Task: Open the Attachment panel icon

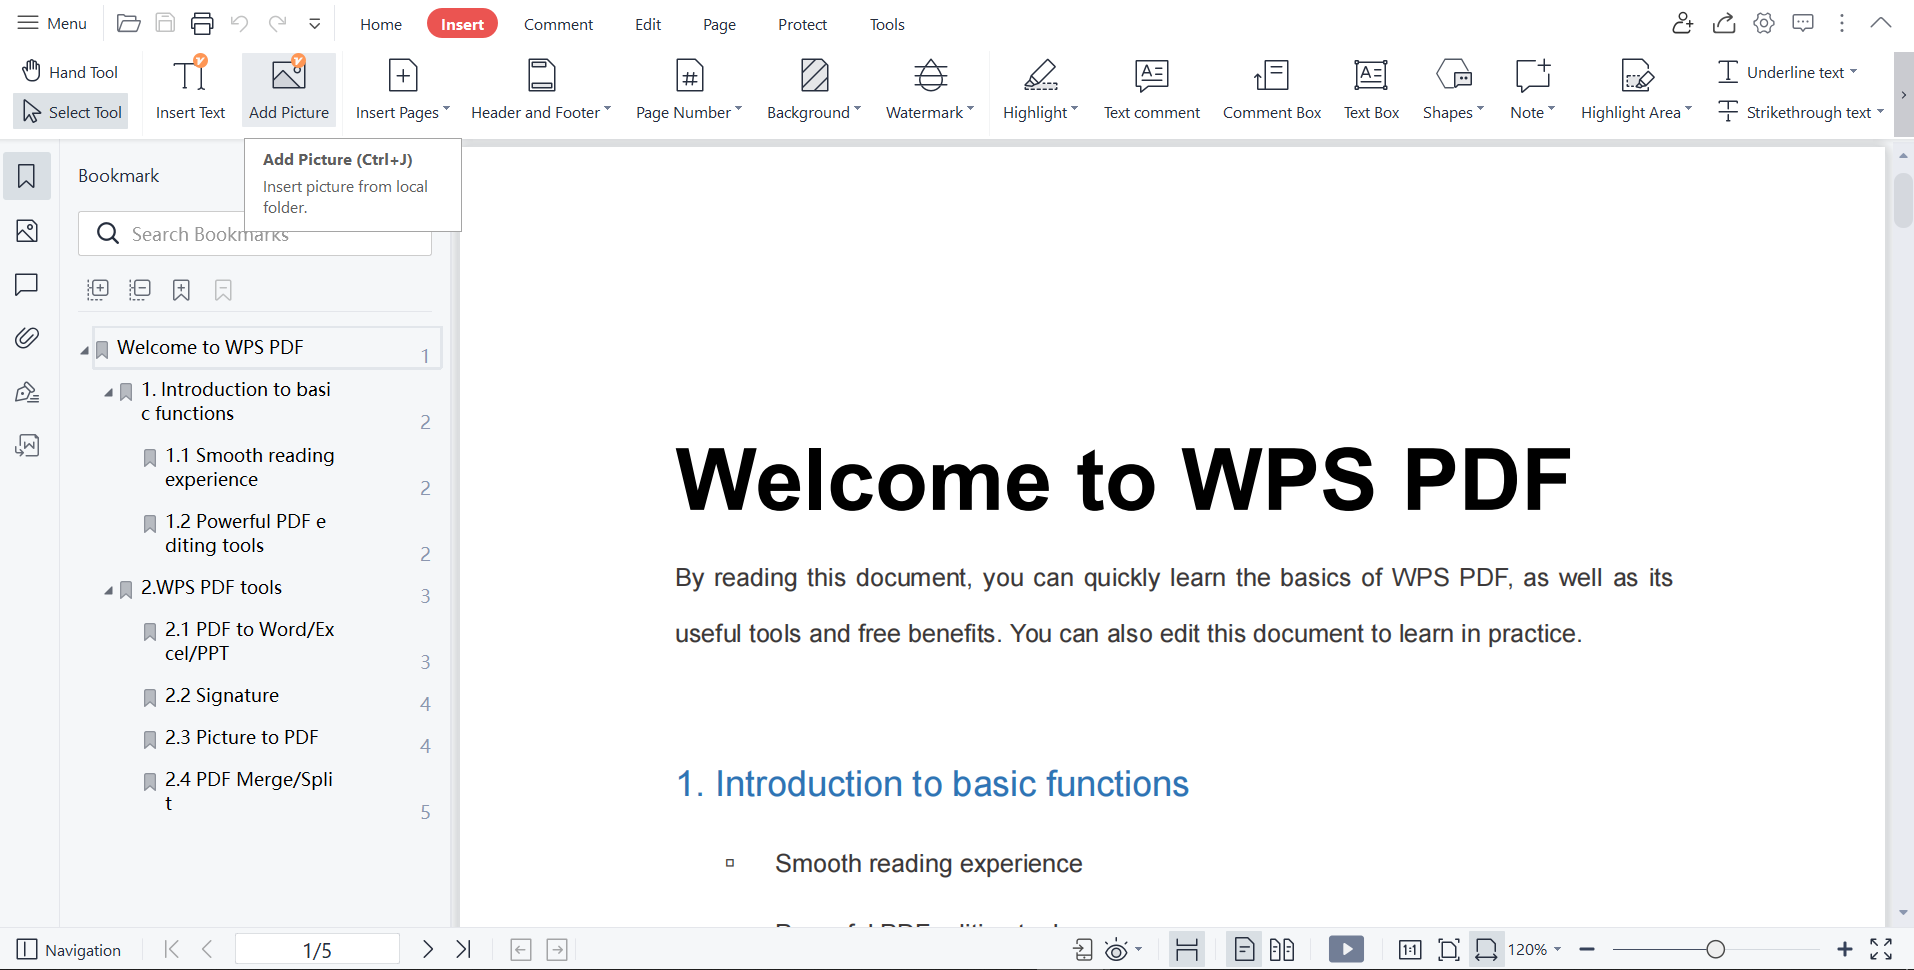Action: click(x=26, y=338)
